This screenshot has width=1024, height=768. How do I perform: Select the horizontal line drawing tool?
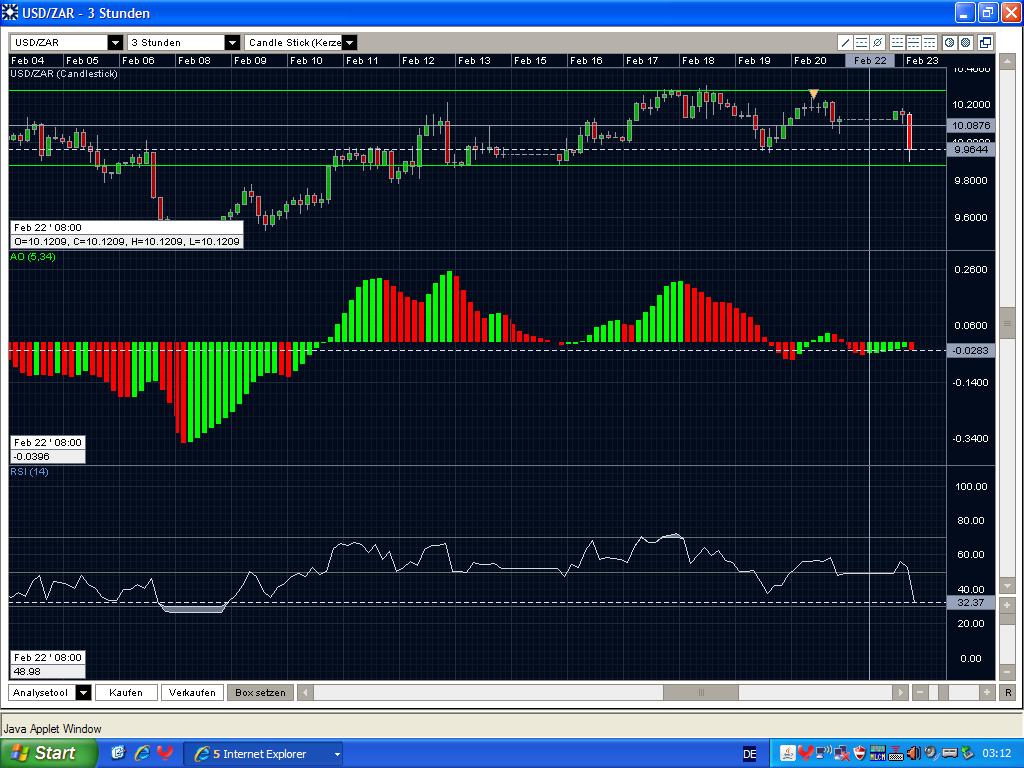[x=862, y=42]
